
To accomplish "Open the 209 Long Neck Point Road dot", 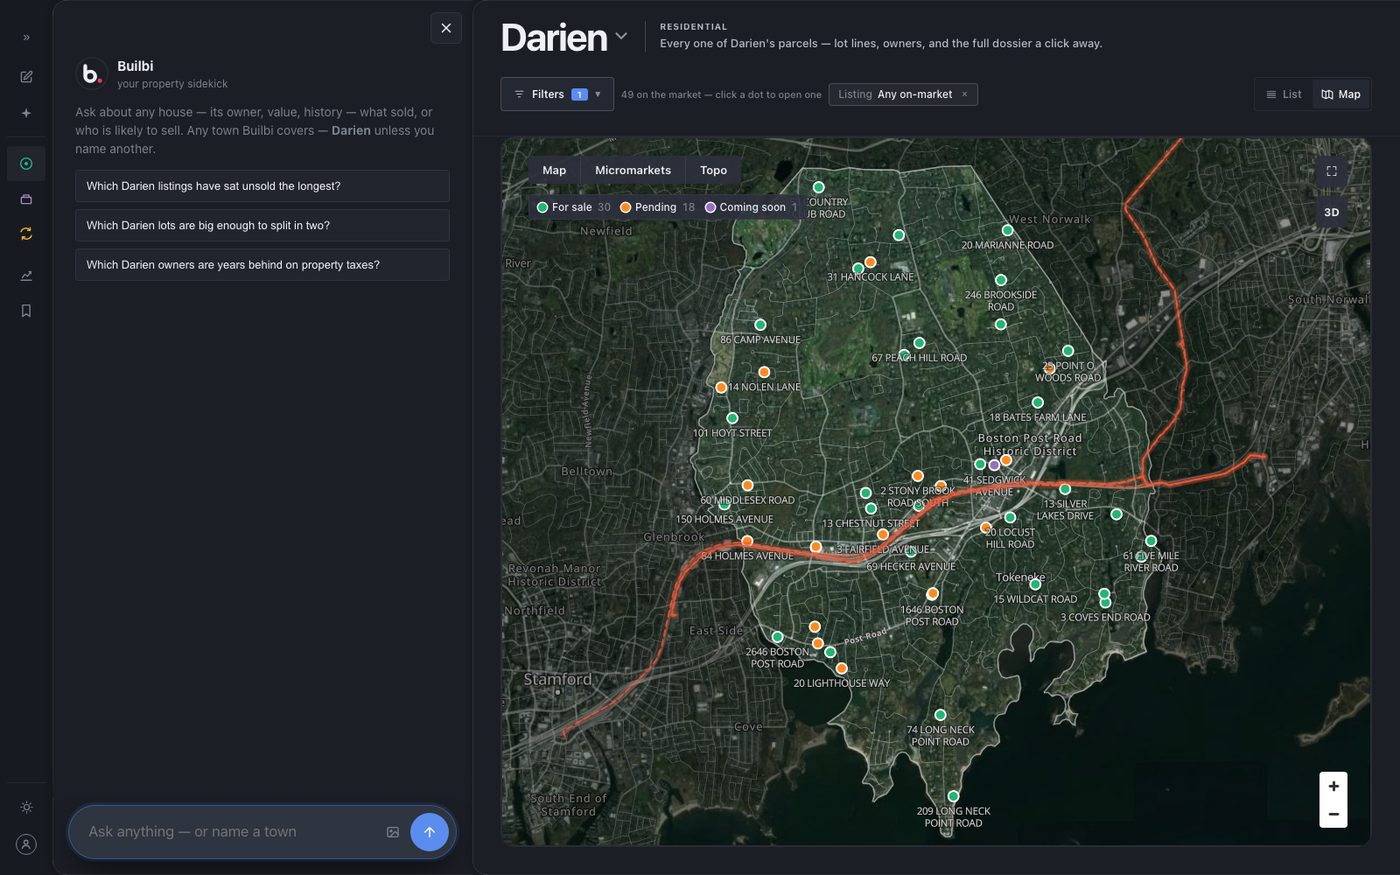I will (x=953, y=797).
